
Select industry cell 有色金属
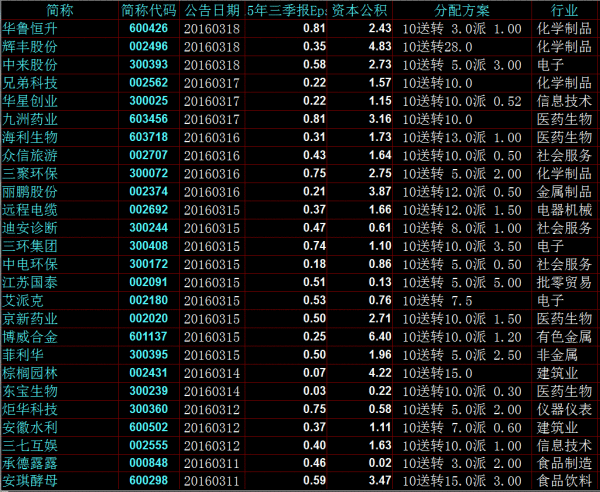(x=564, y=337)
